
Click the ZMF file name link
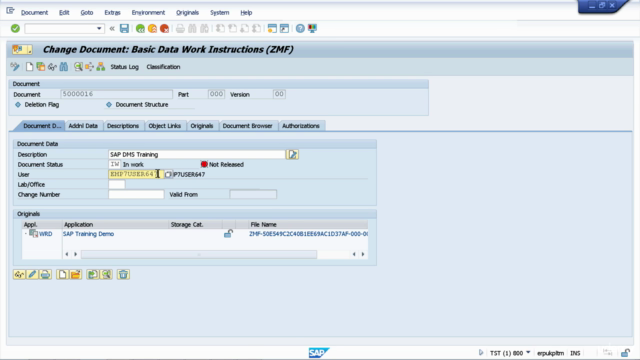click(308, 234)
